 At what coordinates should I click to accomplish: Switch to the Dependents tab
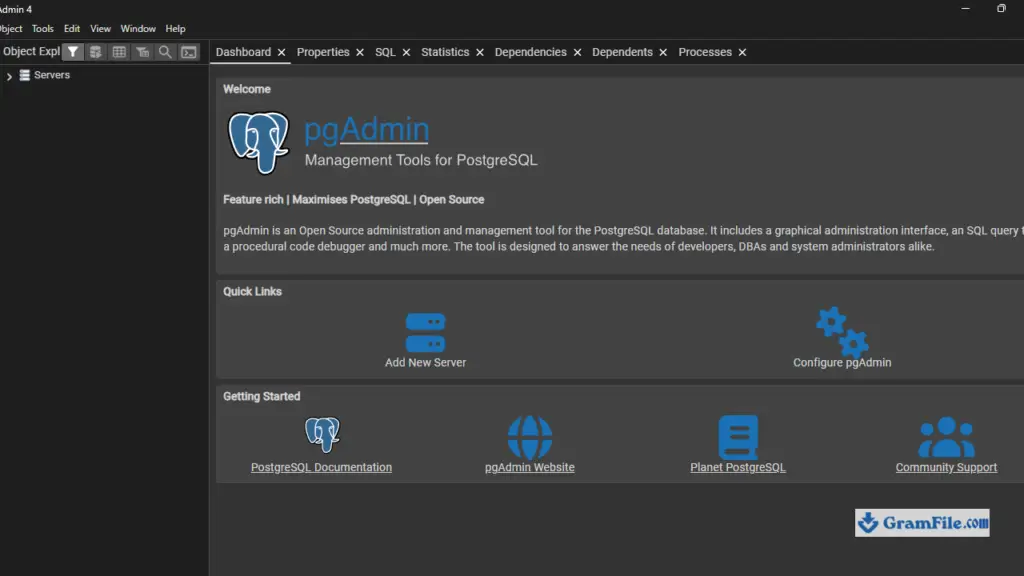click(622, 52)
